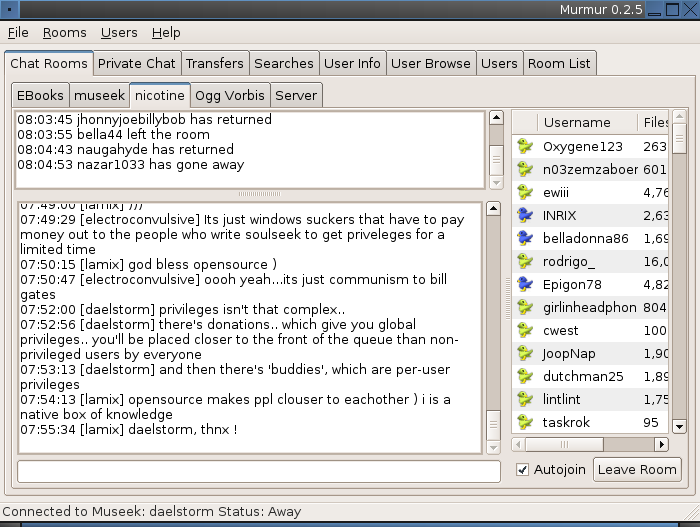Sort user list by Username column header
The width and height of the screenshot is (700, 527).
click(x=587, y=122)
